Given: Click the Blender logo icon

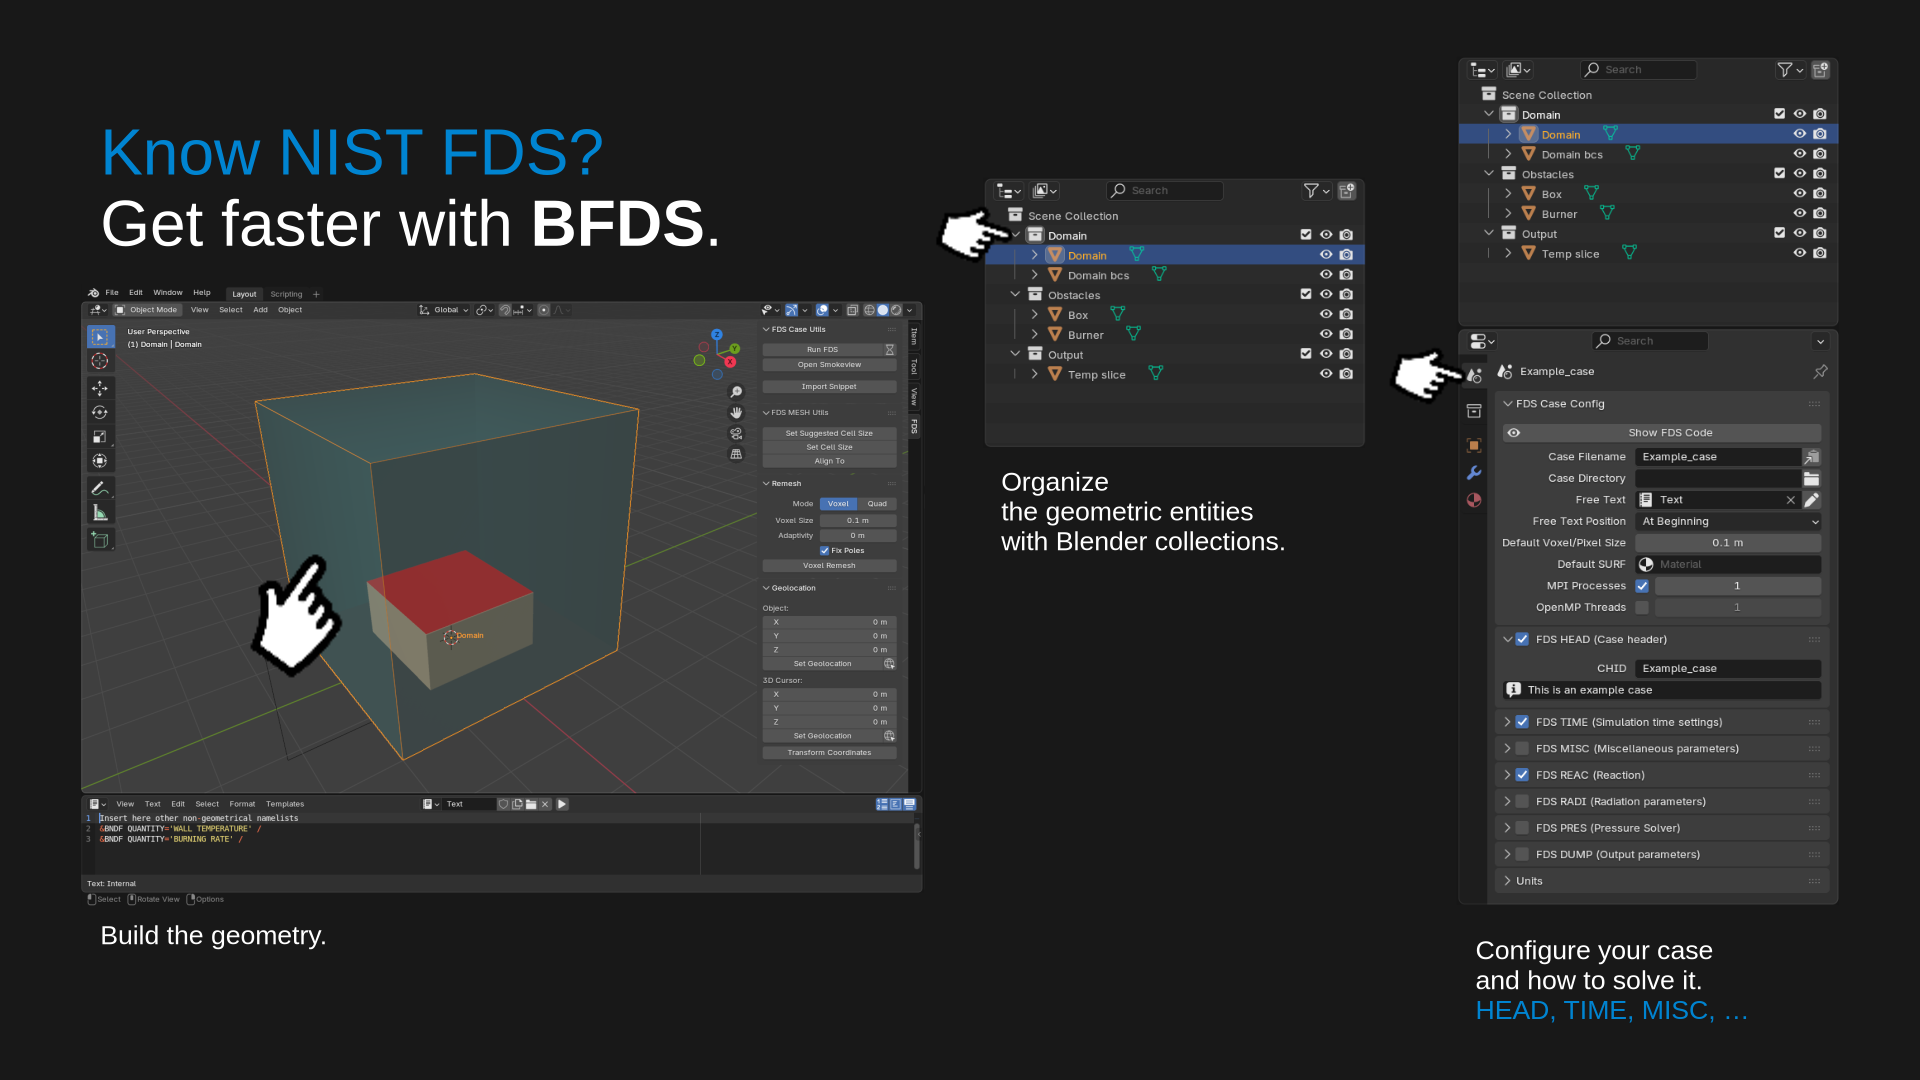Looking at the screenshot, I should (x=94, y=293).
